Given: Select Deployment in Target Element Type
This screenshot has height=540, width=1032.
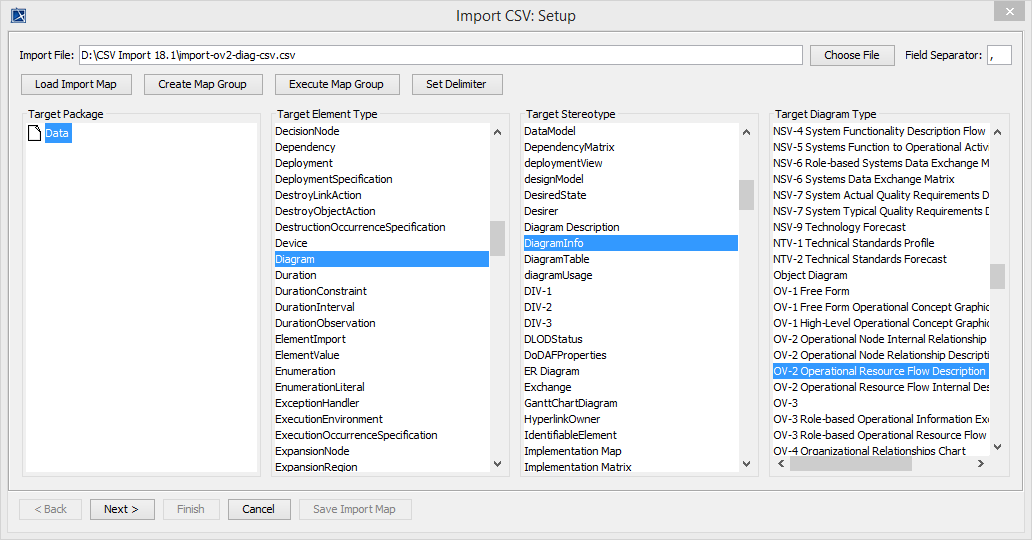Looking at the screenshot, I should tap(304, 163).
